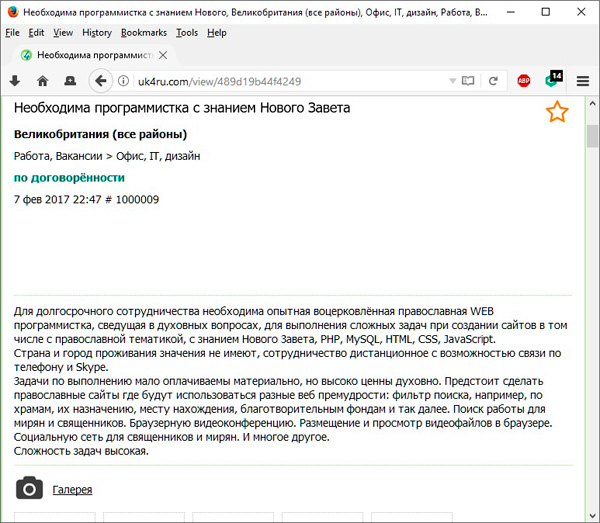Open the hamburger browser menu
Viewport: 600px width, 523px height.
[583, 81]
